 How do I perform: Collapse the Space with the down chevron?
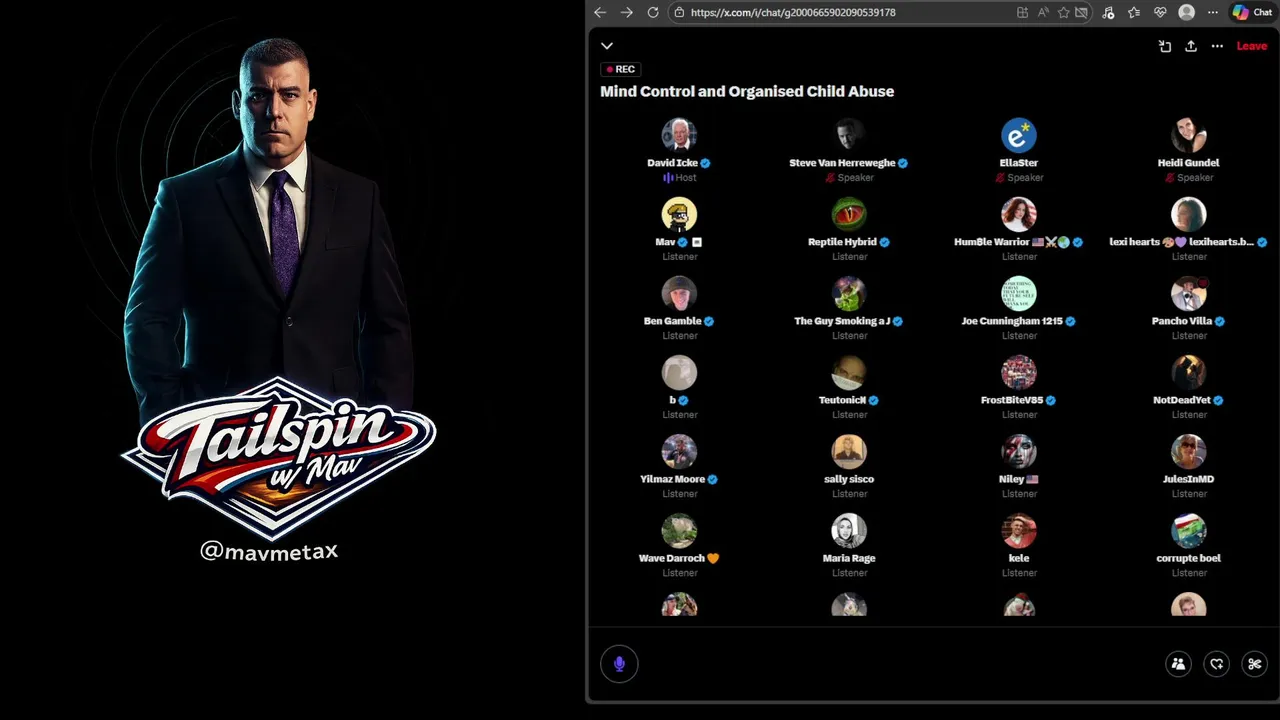pyautogui.click(x=607, y=46)
